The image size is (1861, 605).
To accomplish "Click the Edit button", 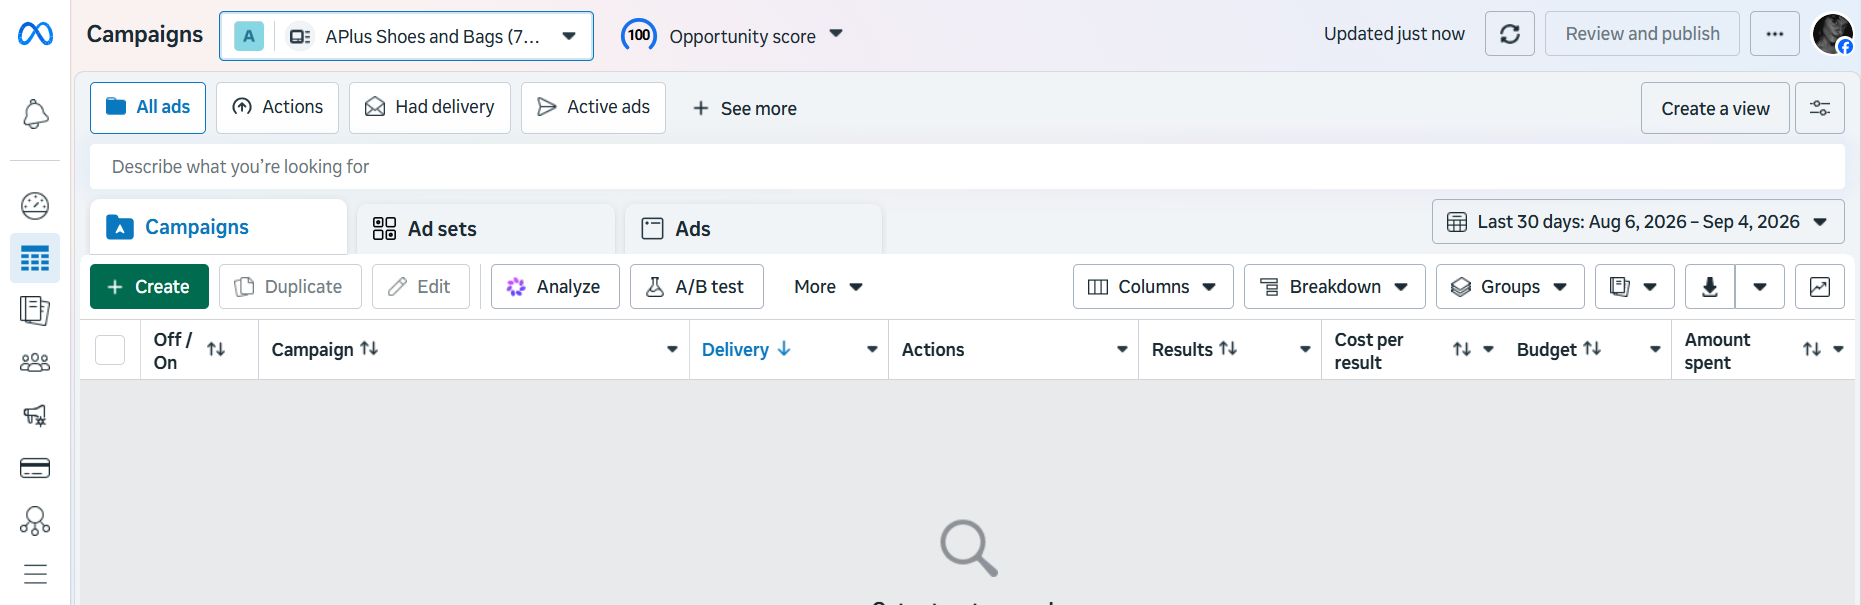I will tap(421, 287).
